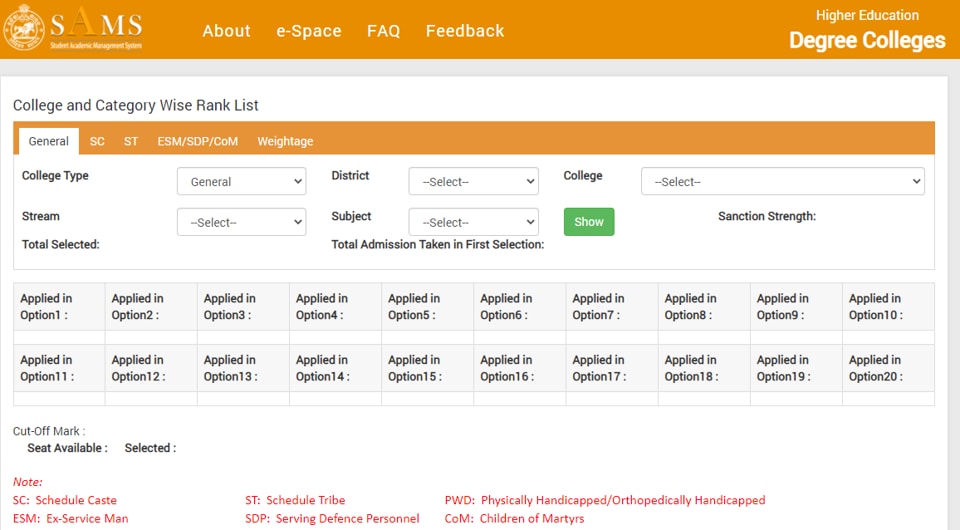Click the 'ST: Schedule Tribe' note
The width and height of the screenshot is (960, 530).
295,500
